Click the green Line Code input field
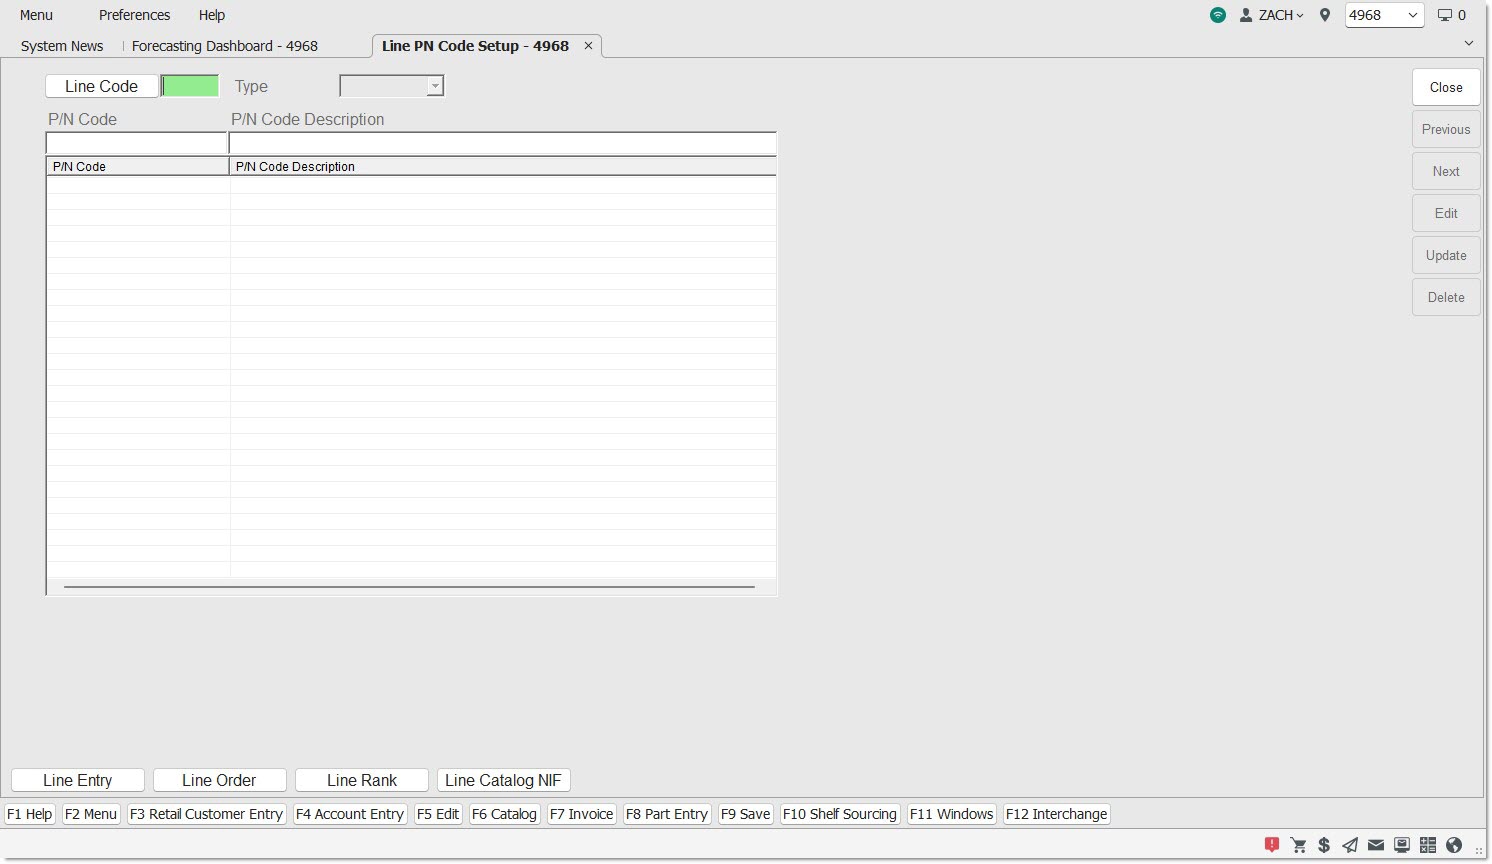 (x=190, y=86)
